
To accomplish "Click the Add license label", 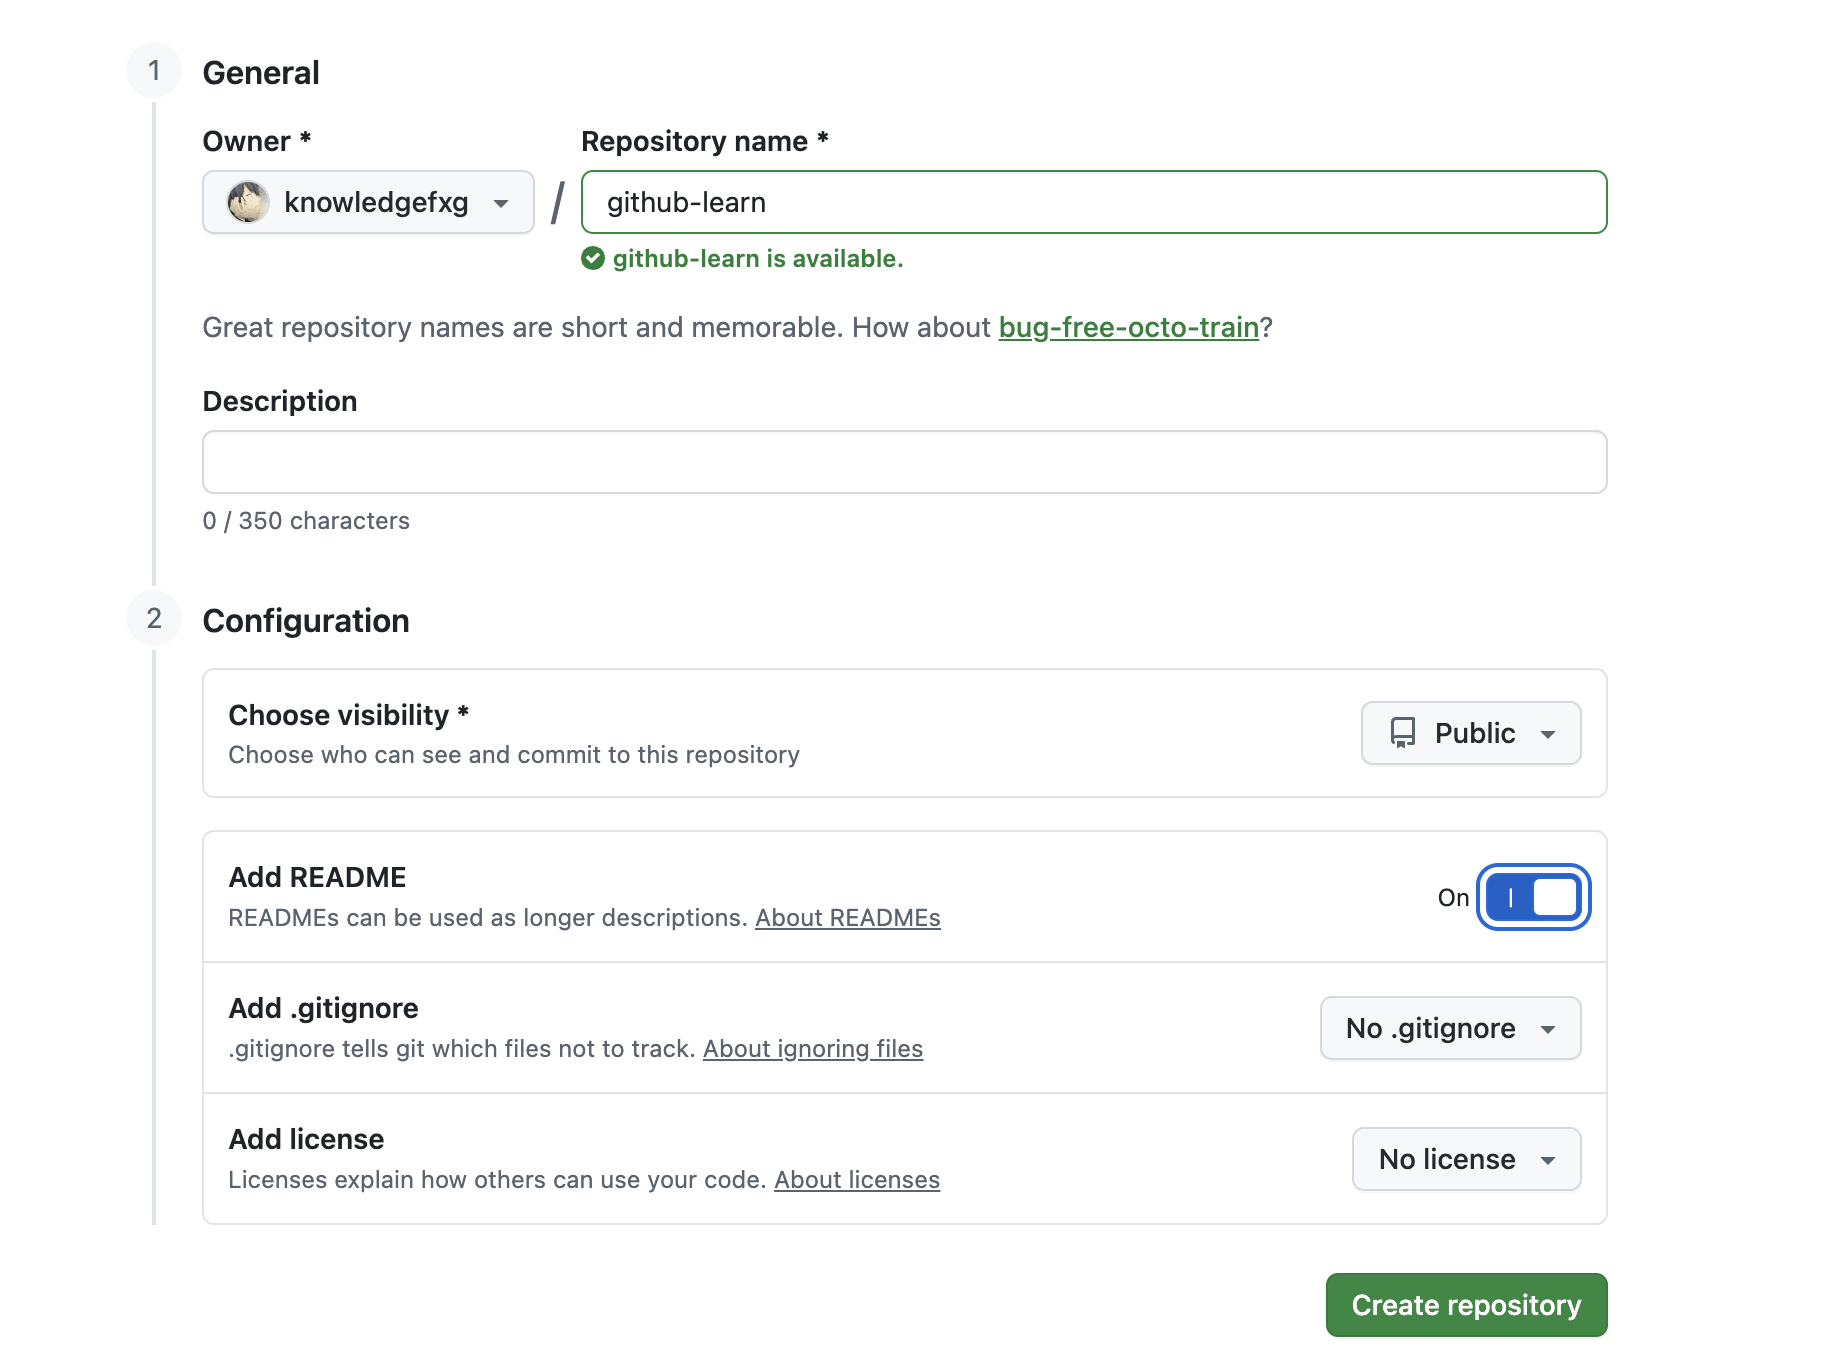I will (306, 1139).
